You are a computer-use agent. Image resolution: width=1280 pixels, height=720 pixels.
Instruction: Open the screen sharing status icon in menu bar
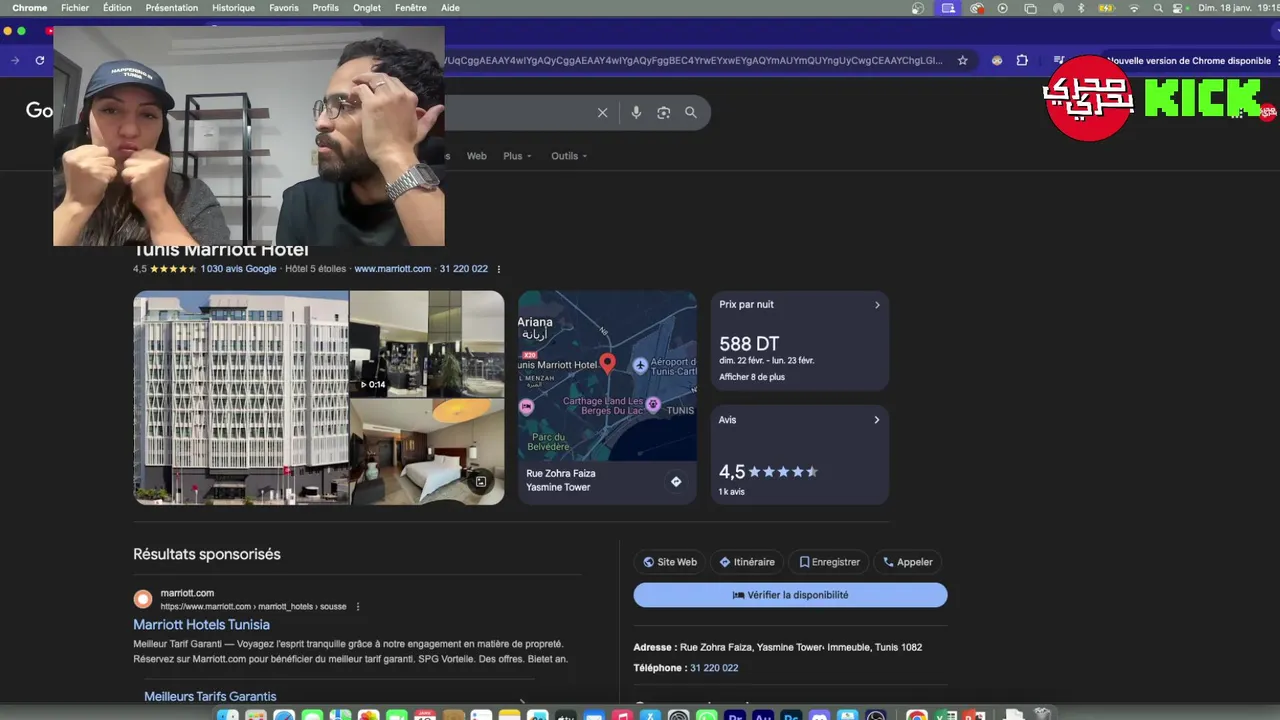(x=948, y=8)
